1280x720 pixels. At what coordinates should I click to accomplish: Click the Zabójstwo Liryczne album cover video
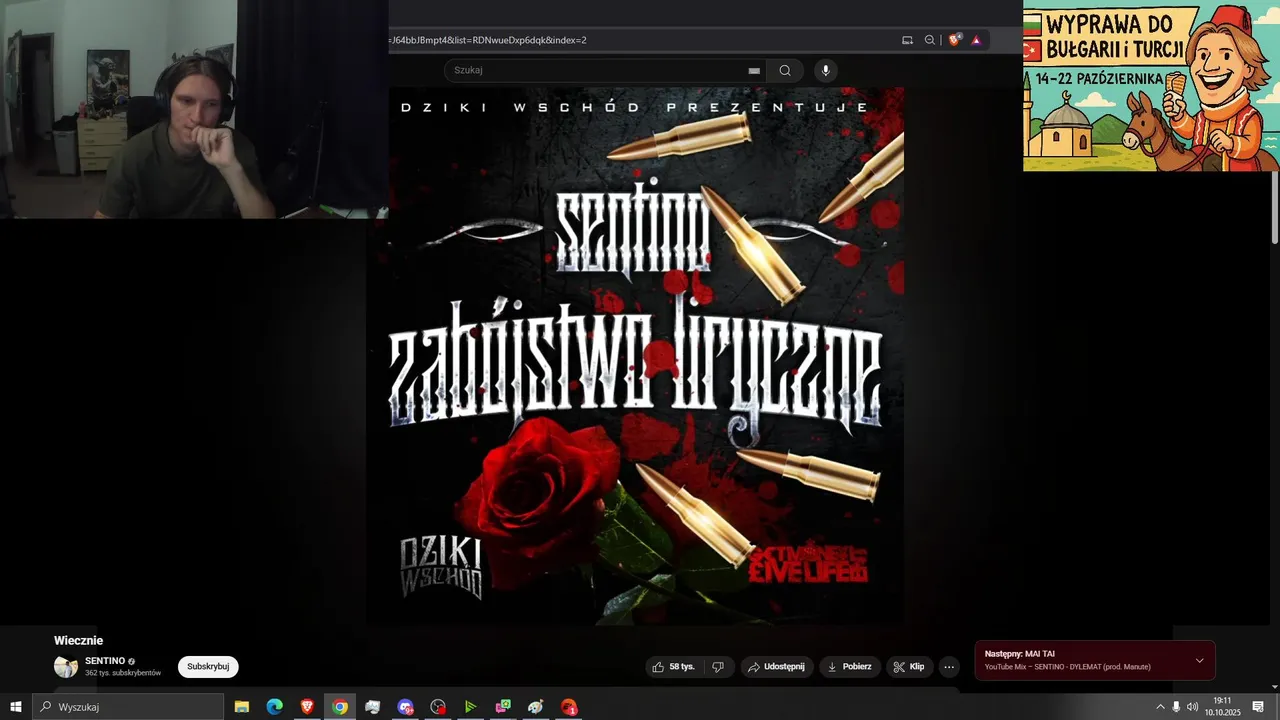635,356
